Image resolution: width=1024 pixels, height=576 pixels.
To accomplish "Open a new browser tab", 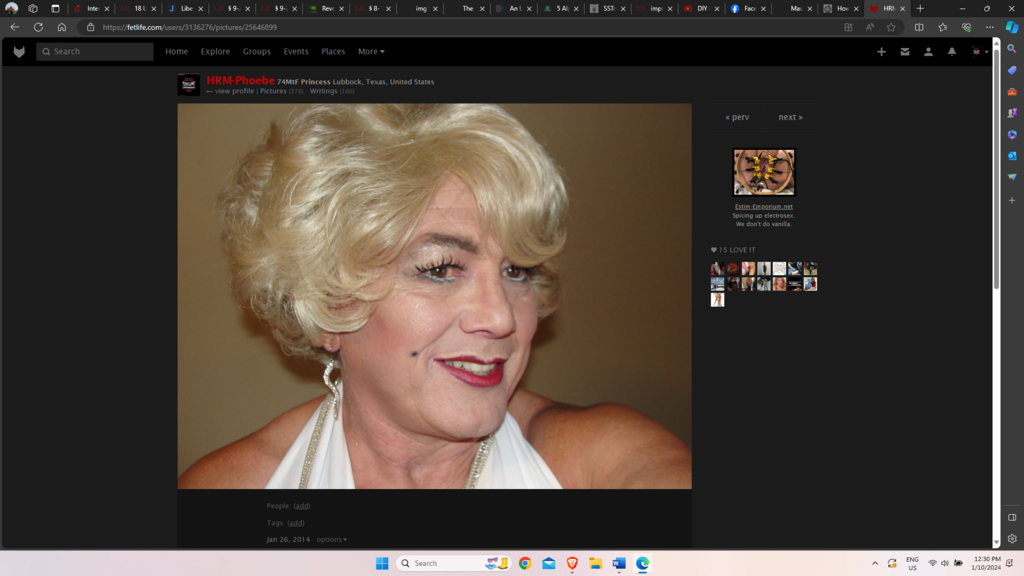I will click(920, 8).
